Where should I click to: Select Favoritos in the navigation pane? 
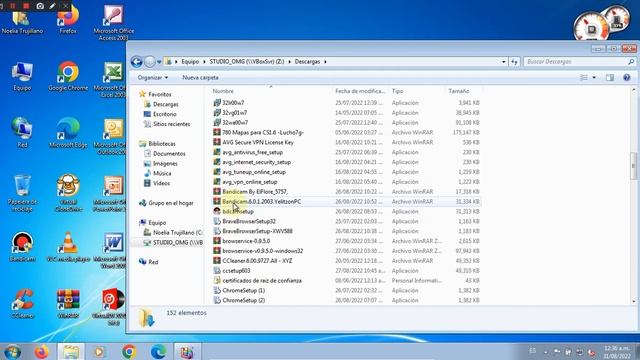coord(160,94)
